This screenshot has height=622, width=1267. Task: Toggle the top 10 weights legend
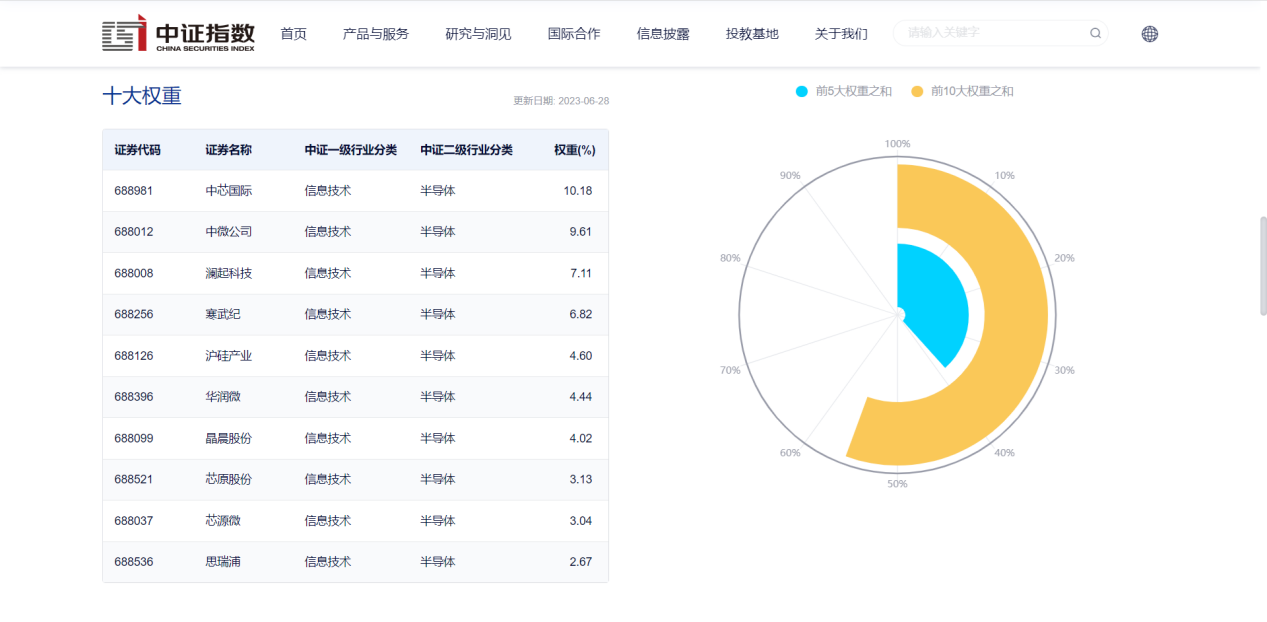962,91
